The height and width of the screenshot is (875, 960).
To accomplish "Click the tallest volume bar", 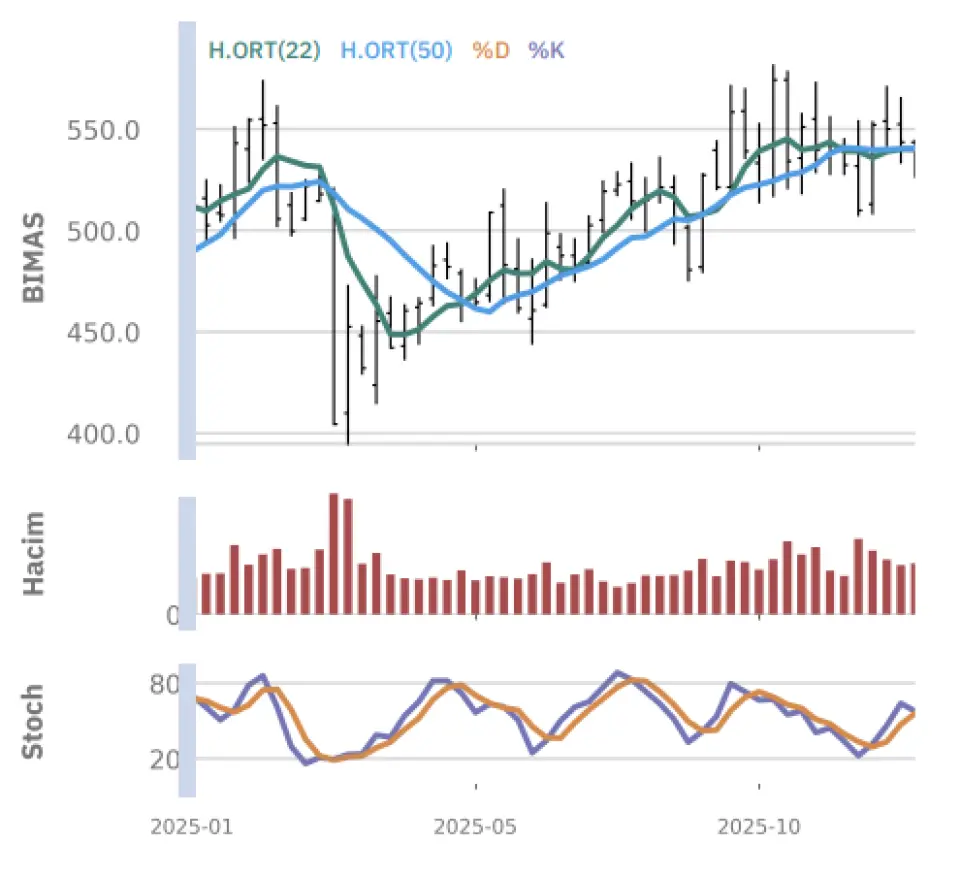I will [334, 553].
